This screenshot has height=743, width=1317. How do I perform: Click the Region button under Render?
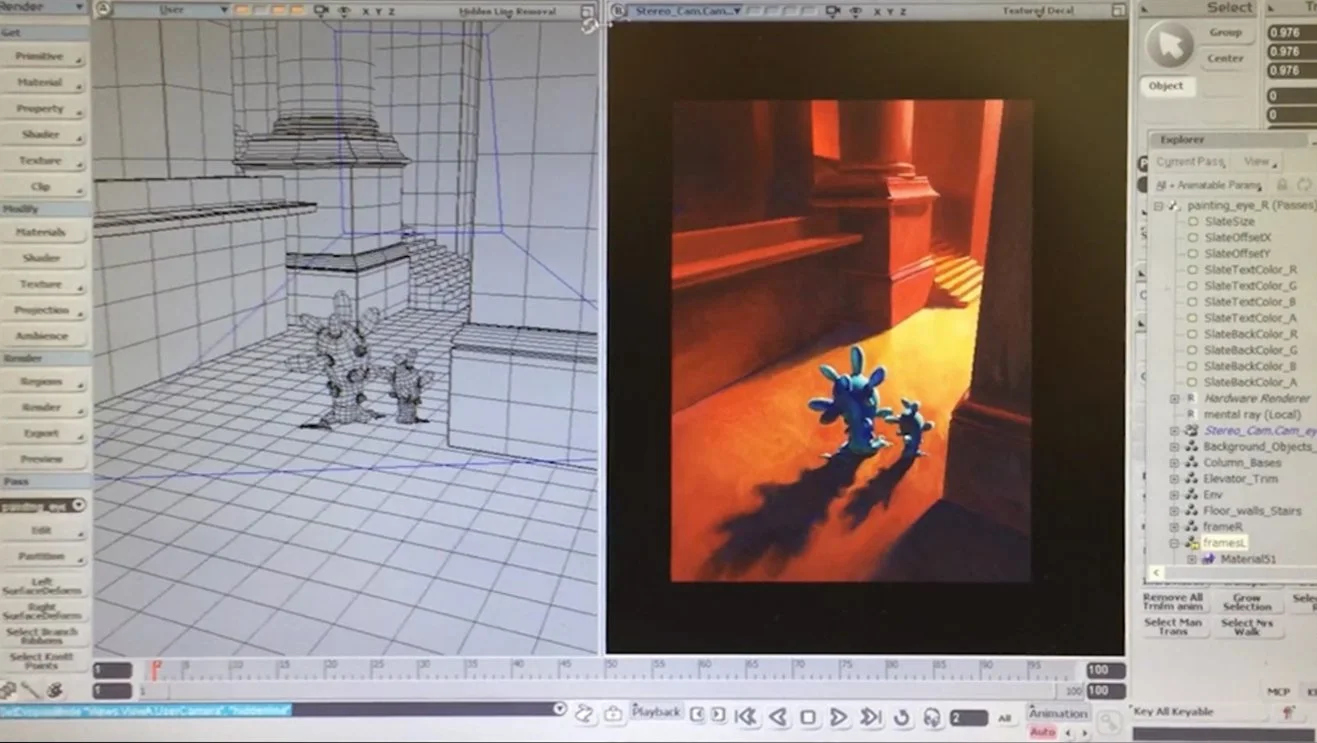pyautogui.click(x=41, y=382)
